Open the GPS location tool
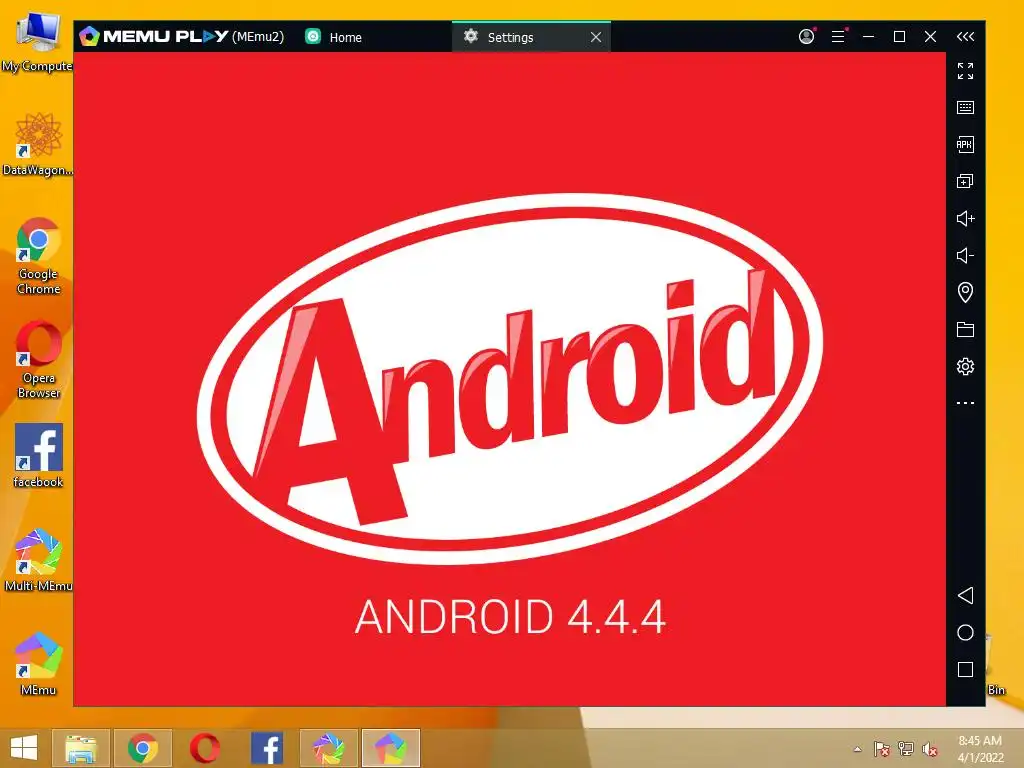This screenshot has width=1024, height=768. (x=965, y=292)
